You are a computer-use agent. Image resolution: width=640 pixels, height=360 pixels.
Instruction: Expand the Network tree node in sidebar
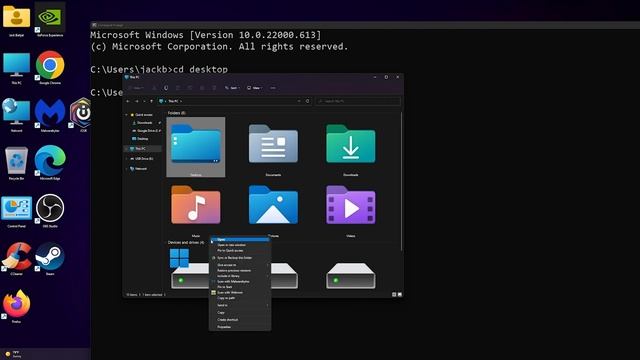pos(127,168)
